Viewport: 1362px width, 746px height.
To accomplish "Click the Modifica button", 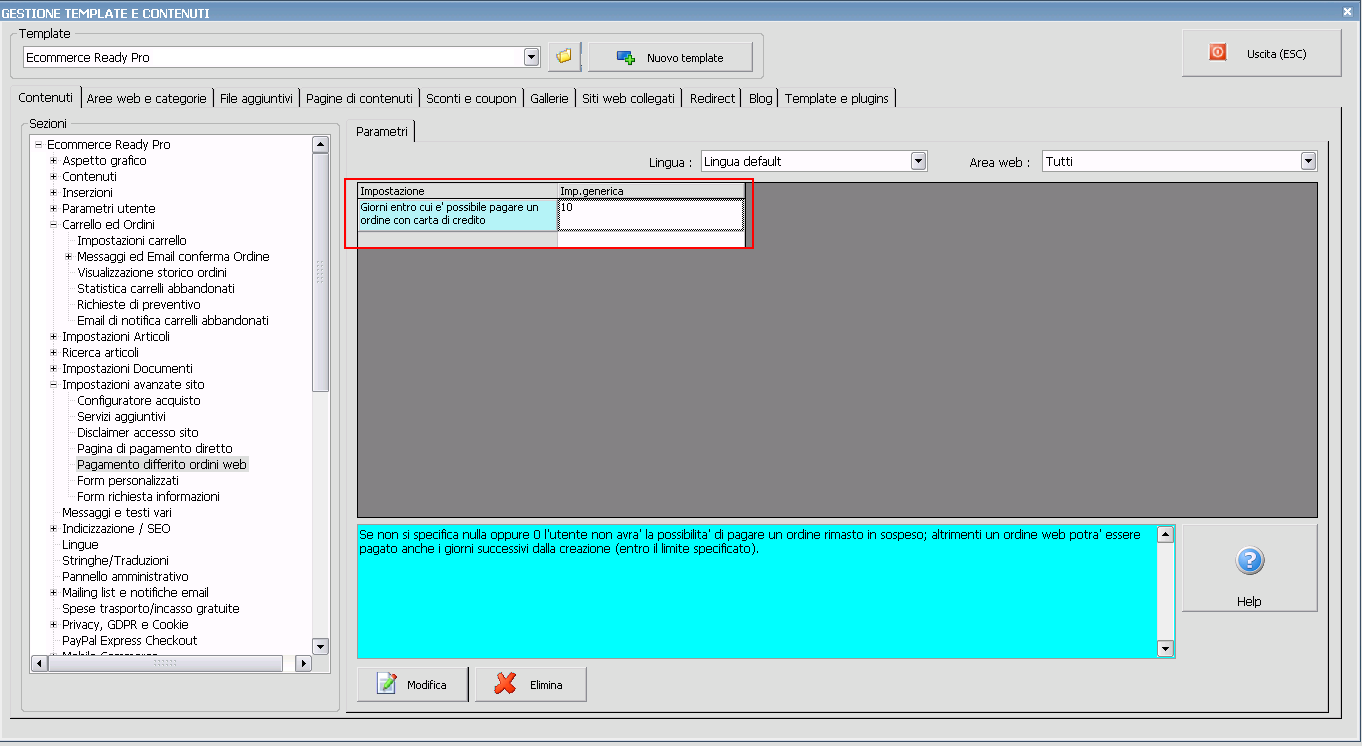I will click(x=411, y=685).
